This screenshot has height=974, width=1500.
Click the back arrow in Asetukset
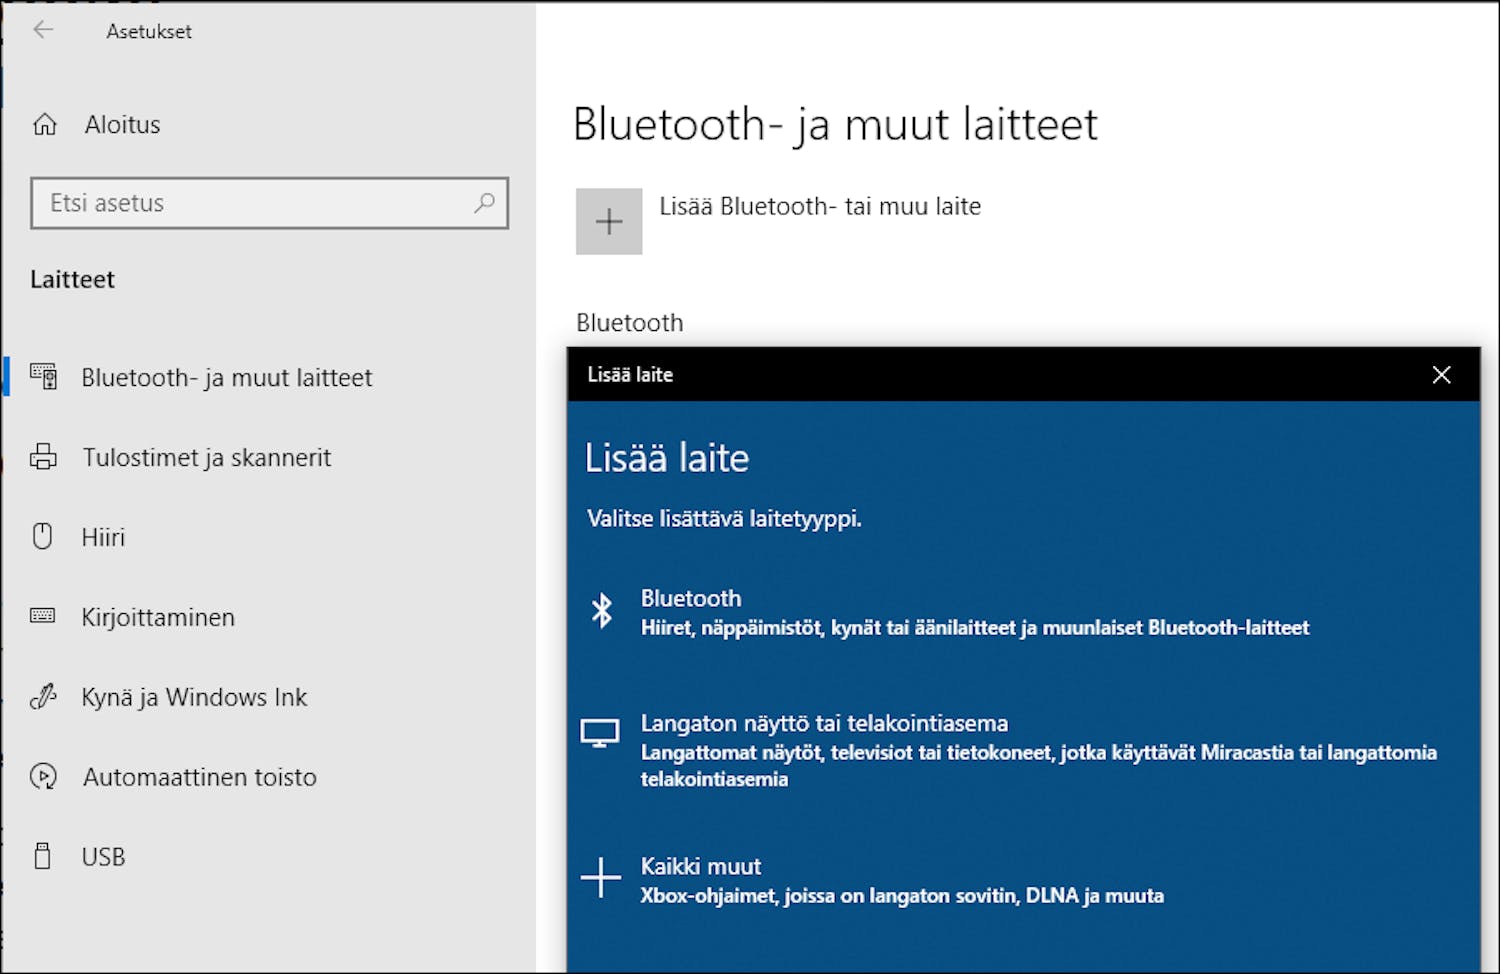[42, 30]
